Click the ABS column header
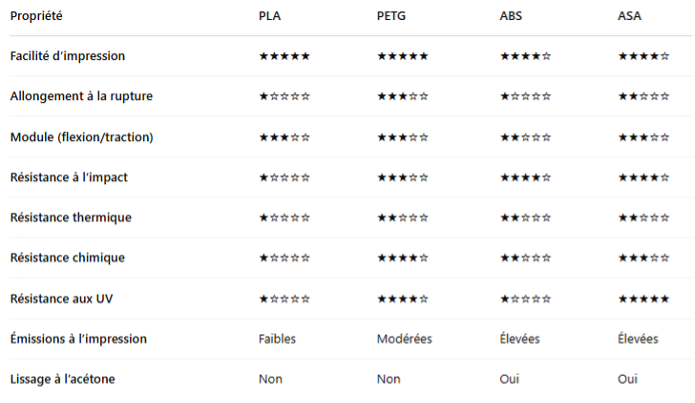 (511, 16)
